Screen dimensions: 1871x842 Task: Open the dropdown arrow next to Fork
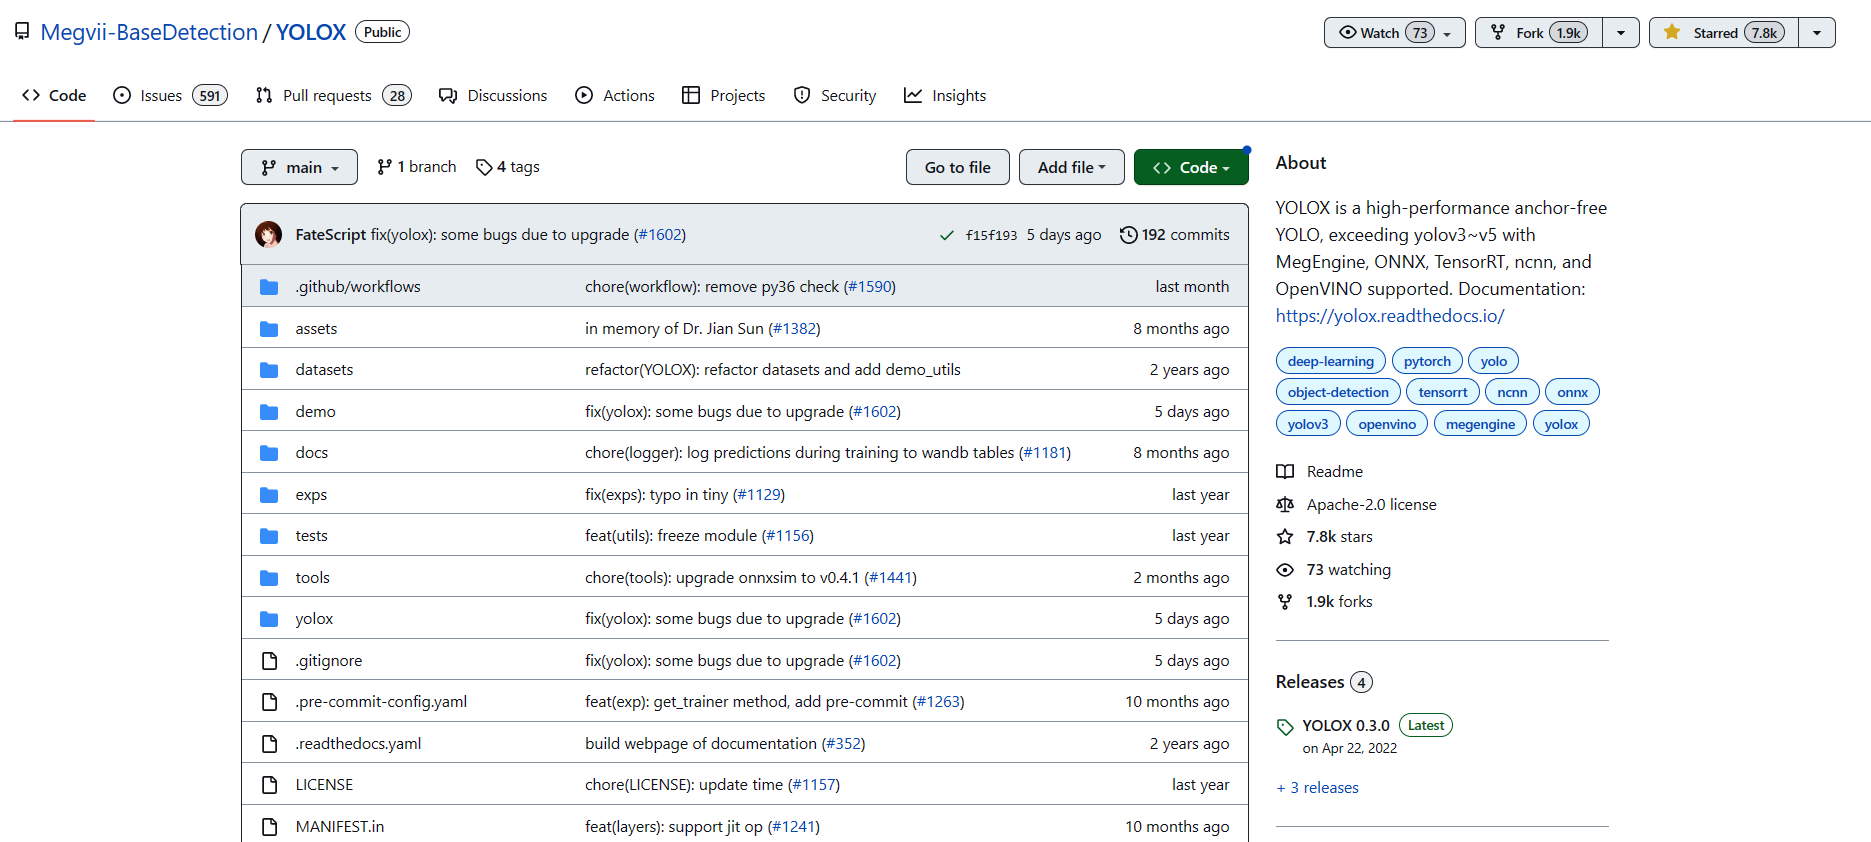tap(1620, 33)
